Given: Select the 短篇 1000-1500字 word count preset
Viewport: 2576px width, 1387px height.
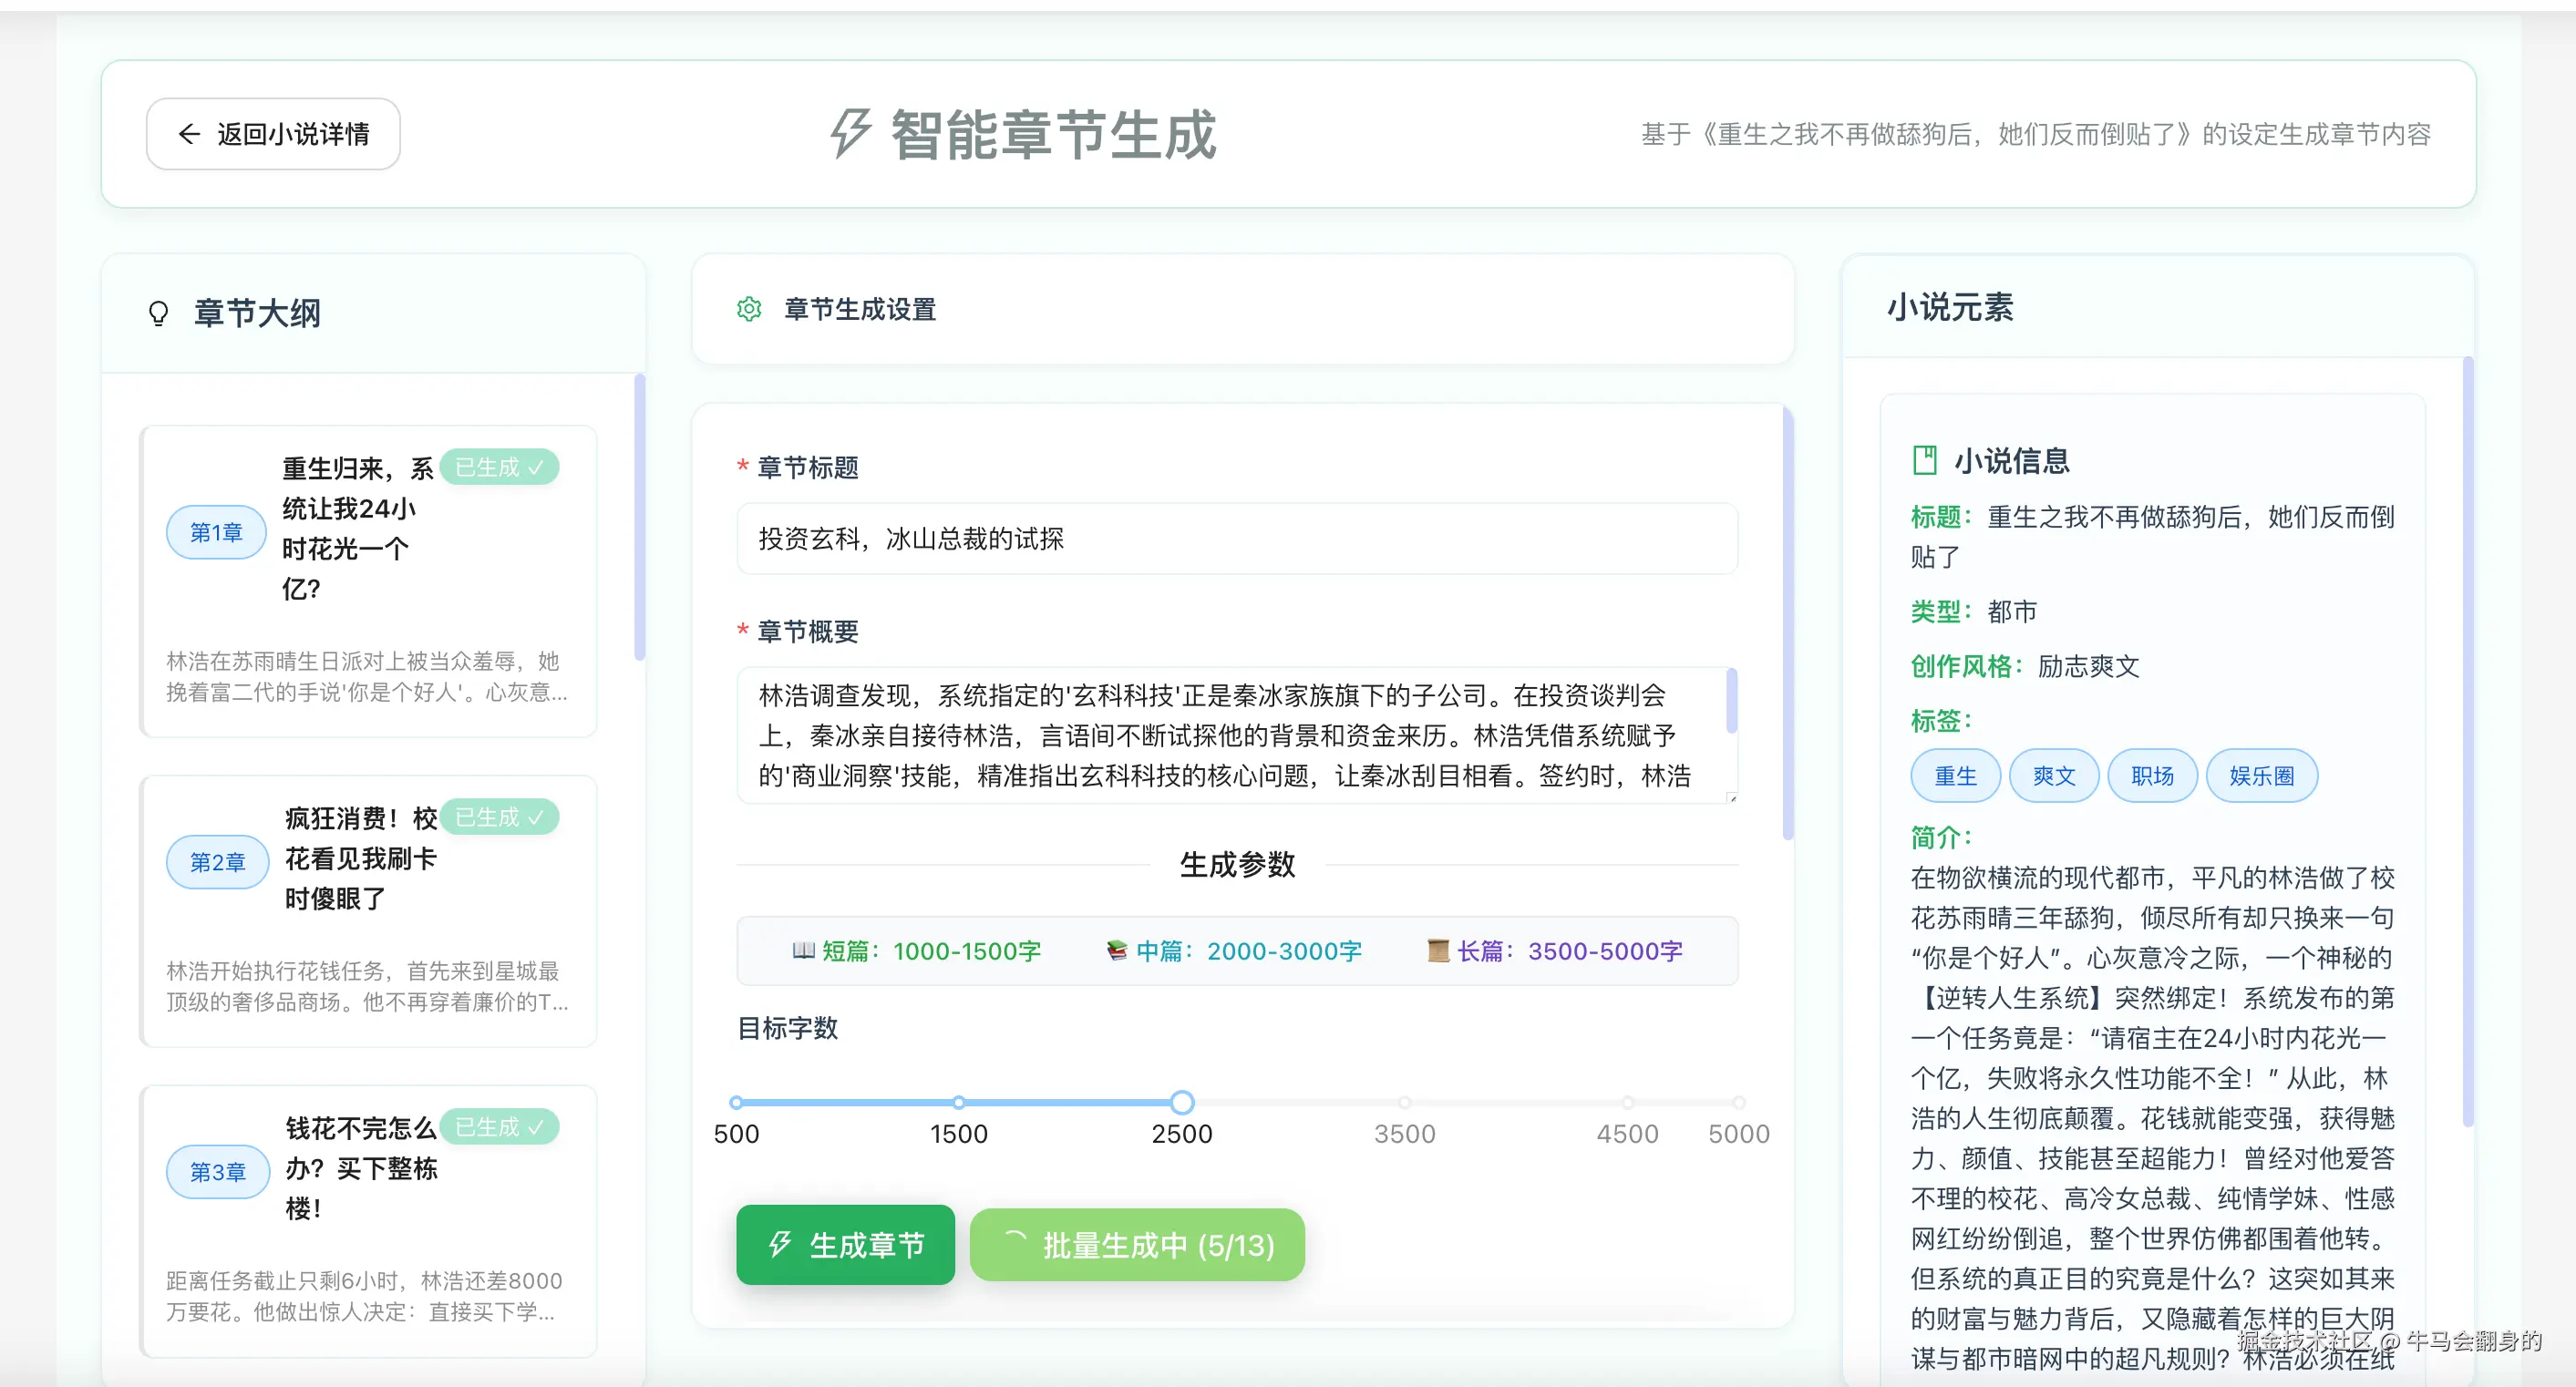Looking at the screenshot, I should (x=917, y=951).
